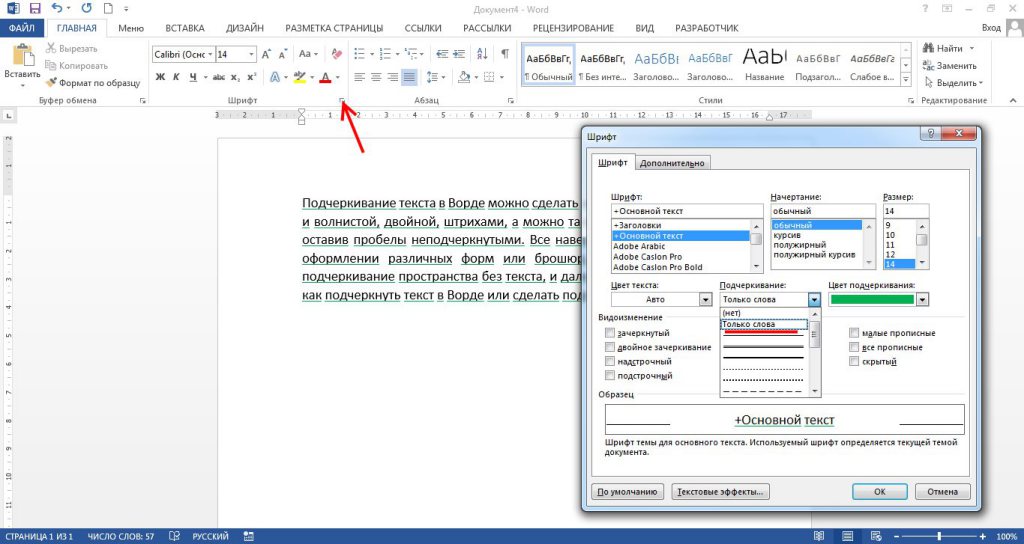Open Текстовые эффекты settings
This screenshot has height=544, width=1024.
(x=720, y=492)
